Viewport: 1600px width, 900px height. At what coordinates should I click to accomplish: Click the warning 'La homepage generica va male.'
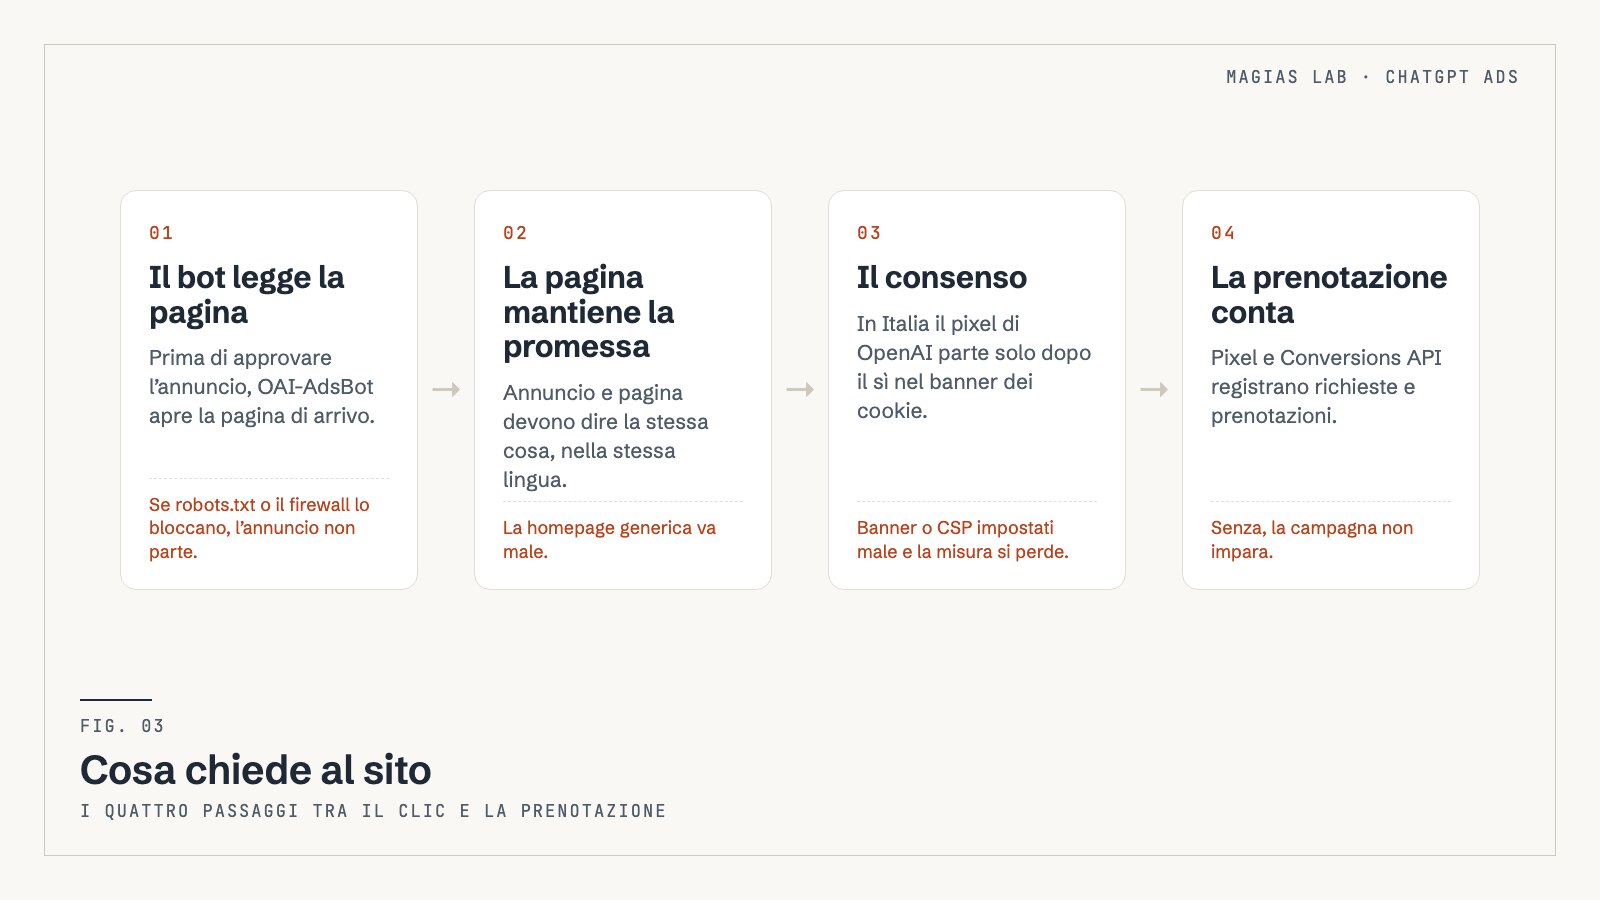(609, 539)
